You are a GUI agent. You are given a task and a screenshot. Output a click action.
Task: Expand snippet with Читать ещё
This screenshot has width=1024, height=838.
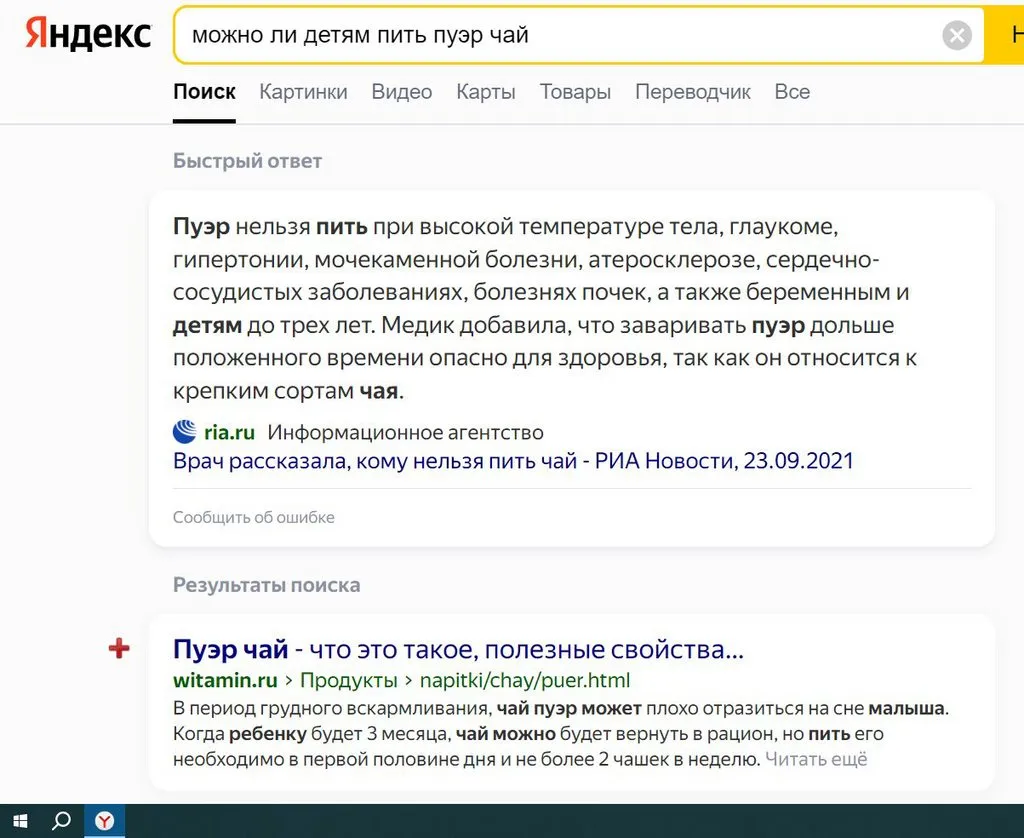pyautogui.click(x=816, y=759)
